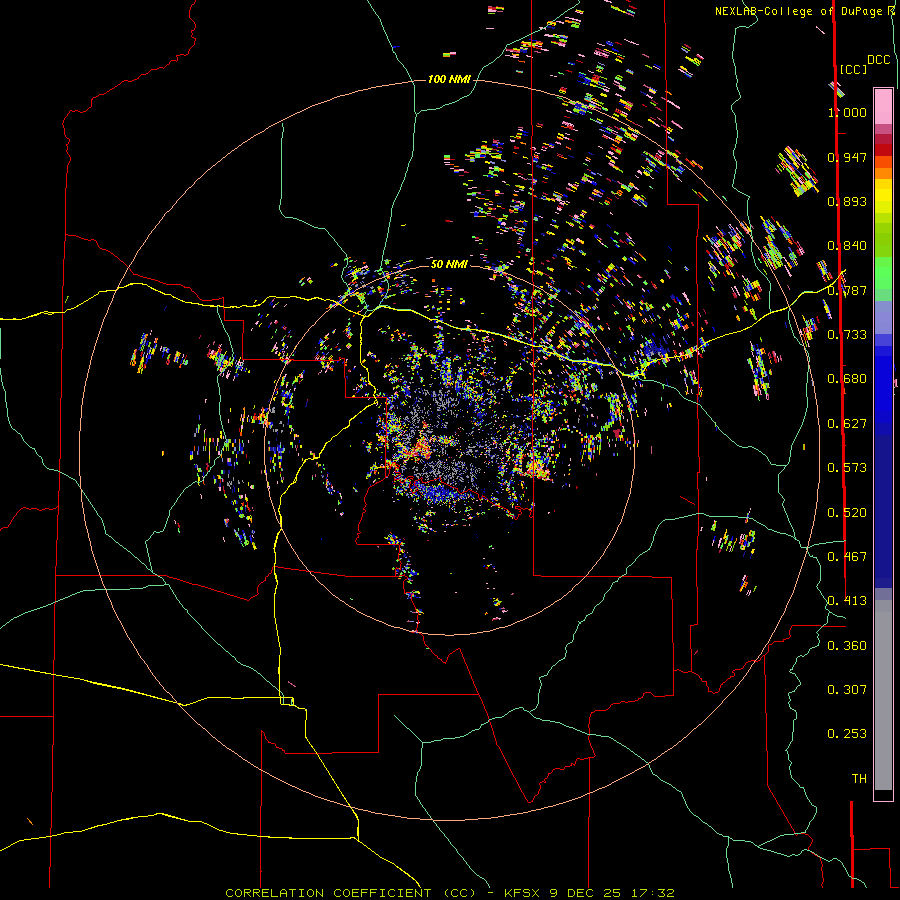
Task: Click the 0.467 scale value
Action: tap(847, 557)
